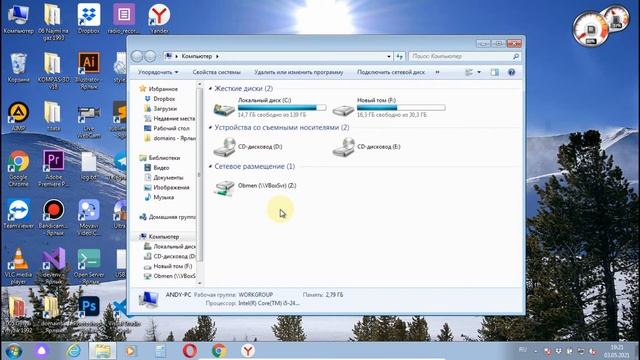
Task: Click Подключить сетевой диск button
Action: [391, 72]
